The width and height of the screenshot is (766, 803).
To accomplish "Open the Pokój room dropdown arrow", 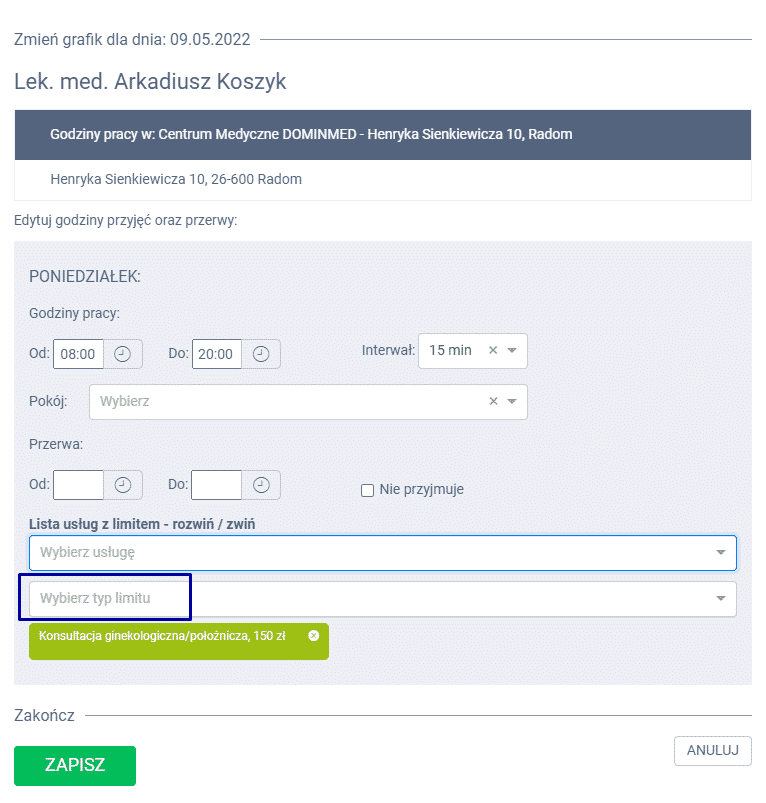I will tap(512, 402).
